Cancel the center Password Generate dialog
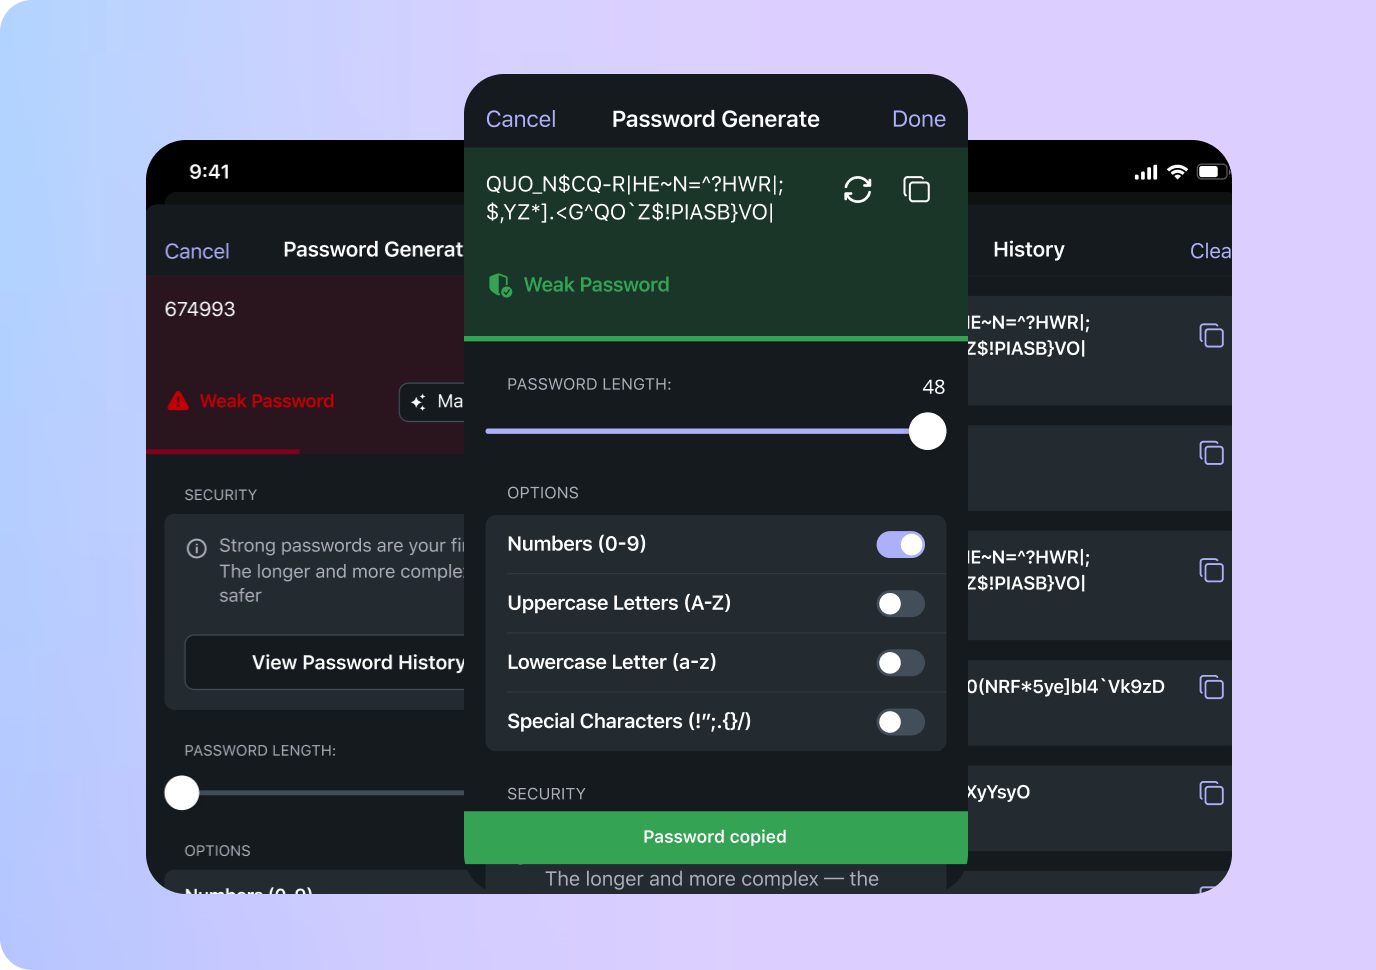This screenshot has width=1376, height=970. [x=520, y=119]
